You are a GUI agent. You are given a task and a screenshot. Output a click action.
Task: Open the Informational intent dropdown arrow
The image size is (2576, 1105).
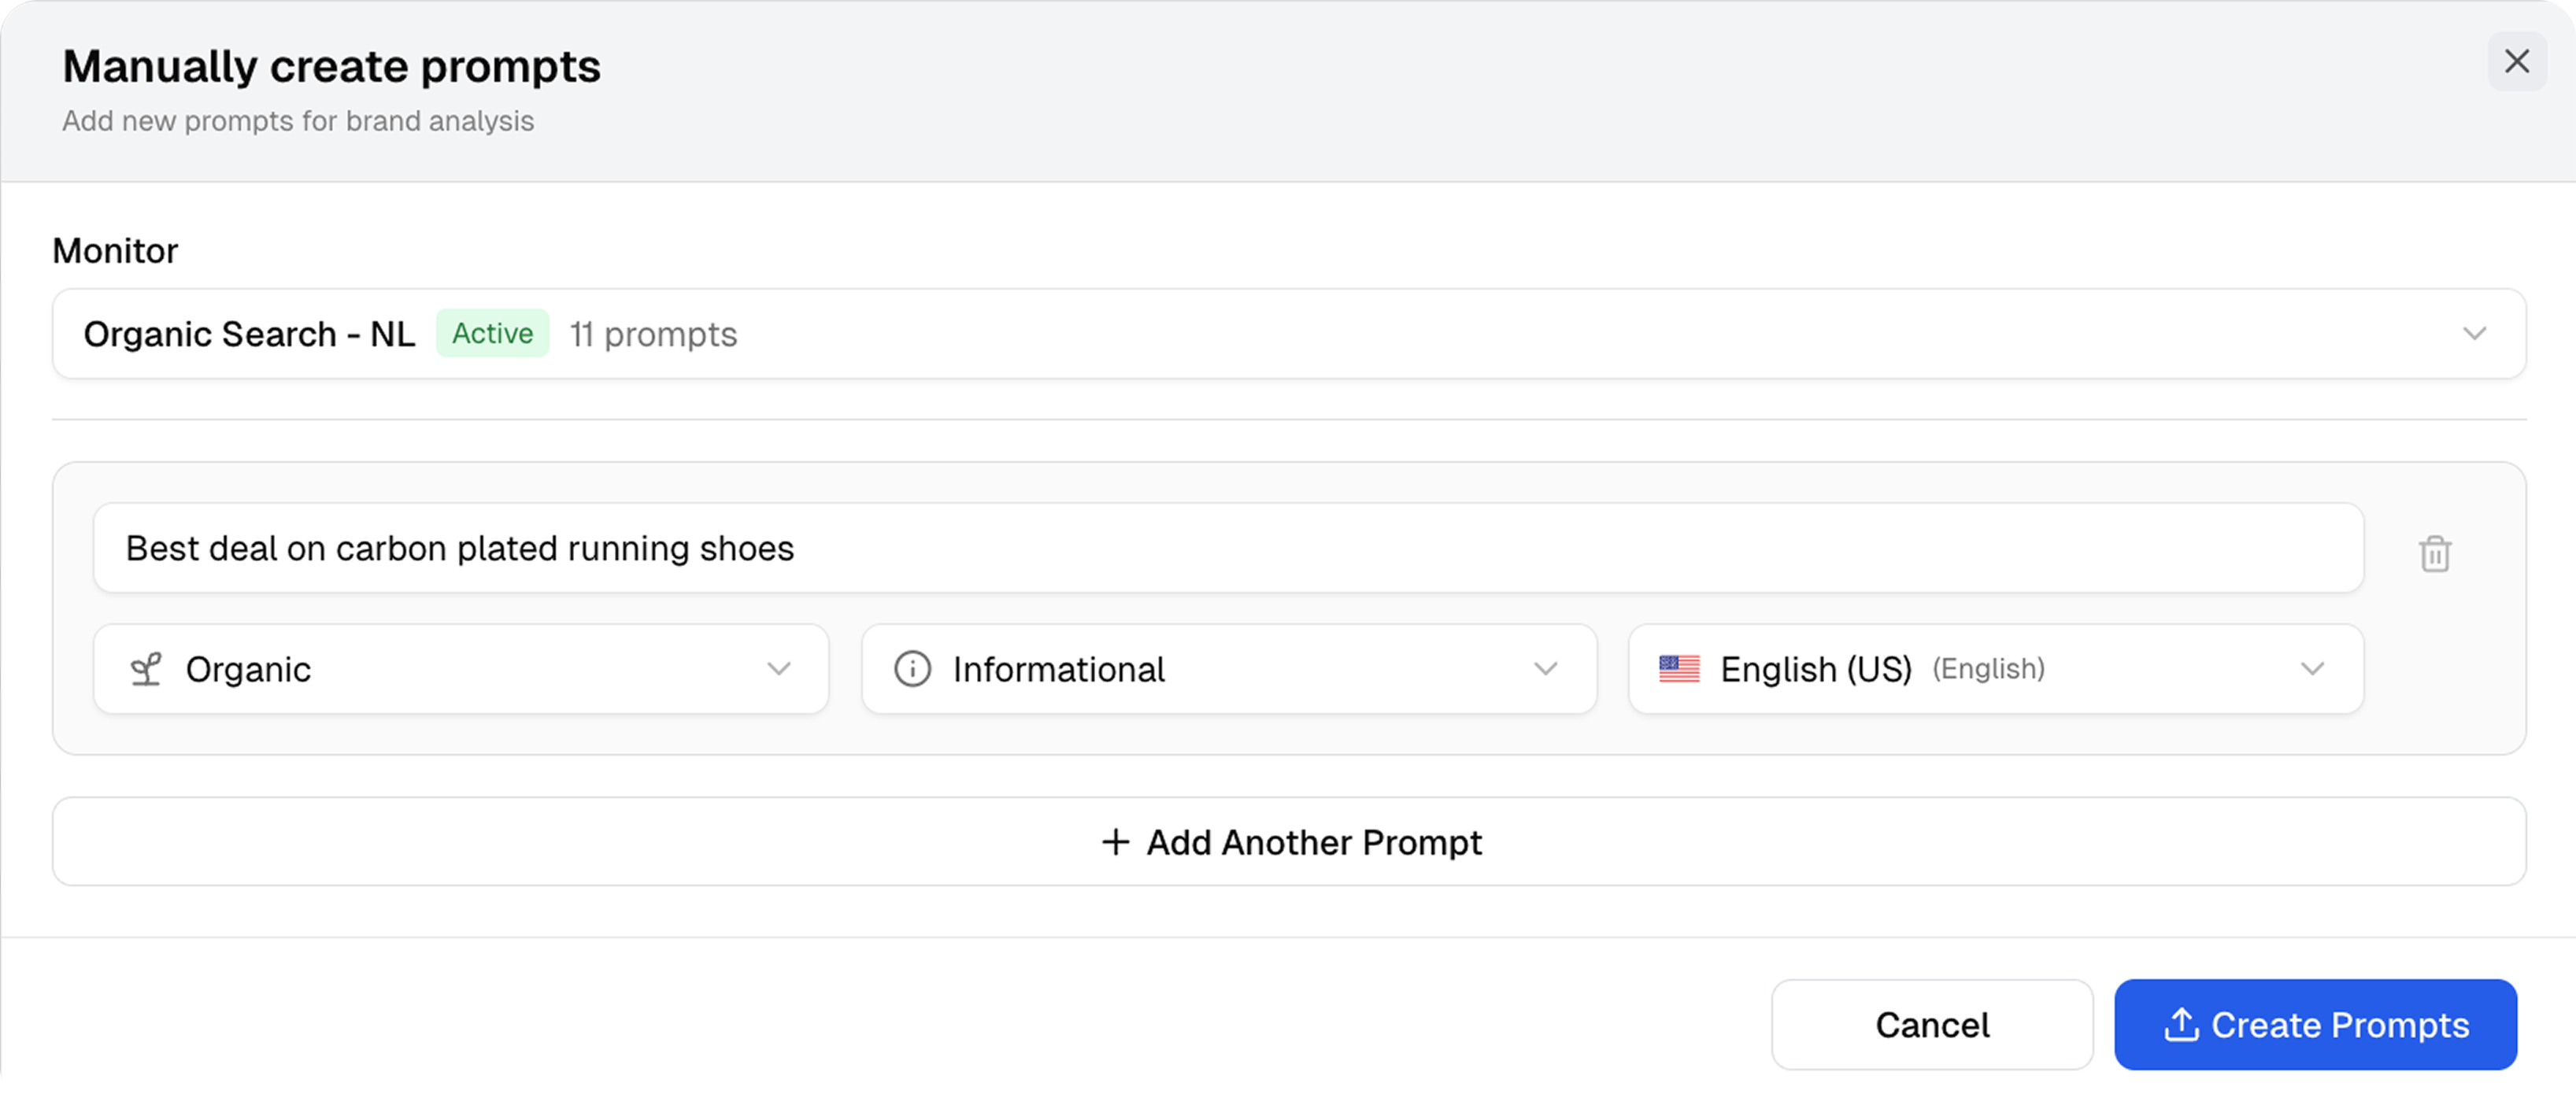[1546, 669]
